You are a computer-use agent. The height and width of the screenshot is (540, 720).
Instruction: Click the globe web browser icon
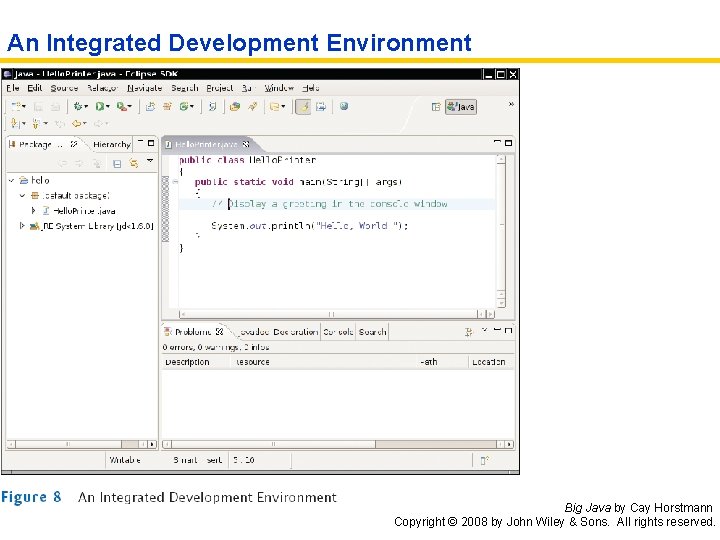tap(343, 106)
